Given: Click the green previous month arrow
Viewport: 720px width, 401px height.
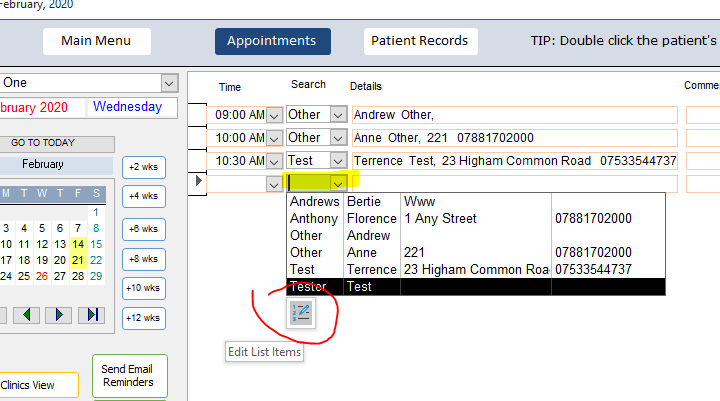Looking at the screenshot, I should (28, 315).
